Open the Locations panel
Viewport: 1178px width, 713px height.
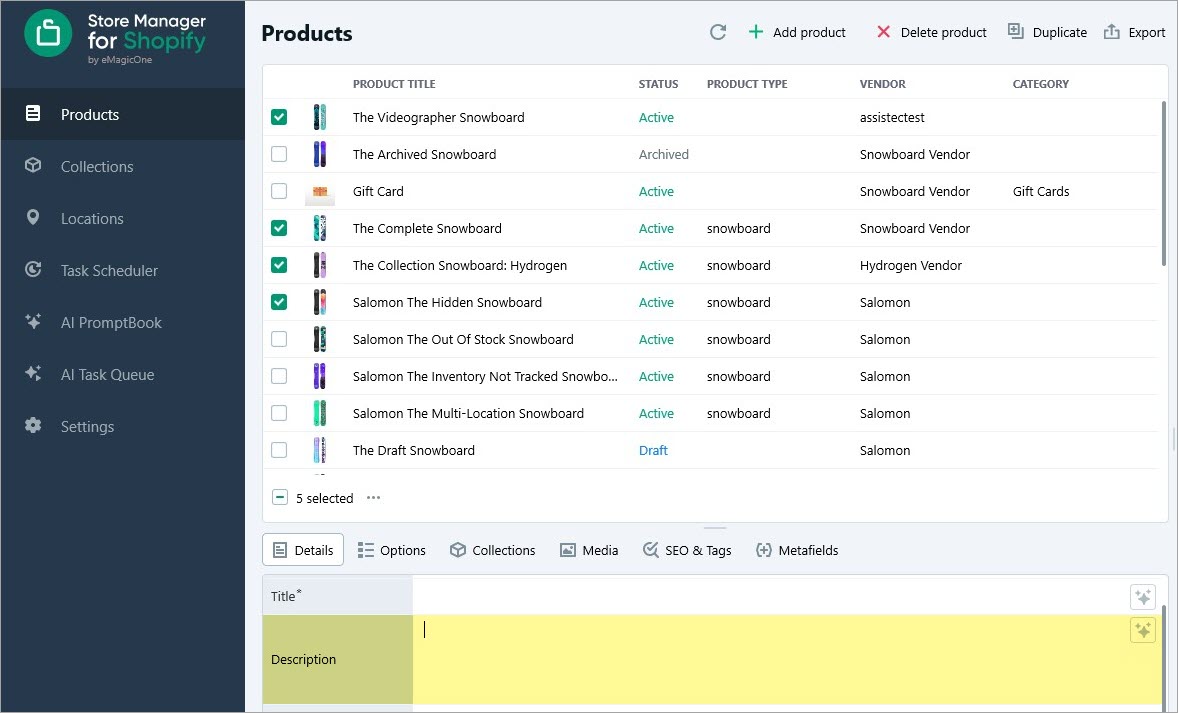[x=92, y=218]
